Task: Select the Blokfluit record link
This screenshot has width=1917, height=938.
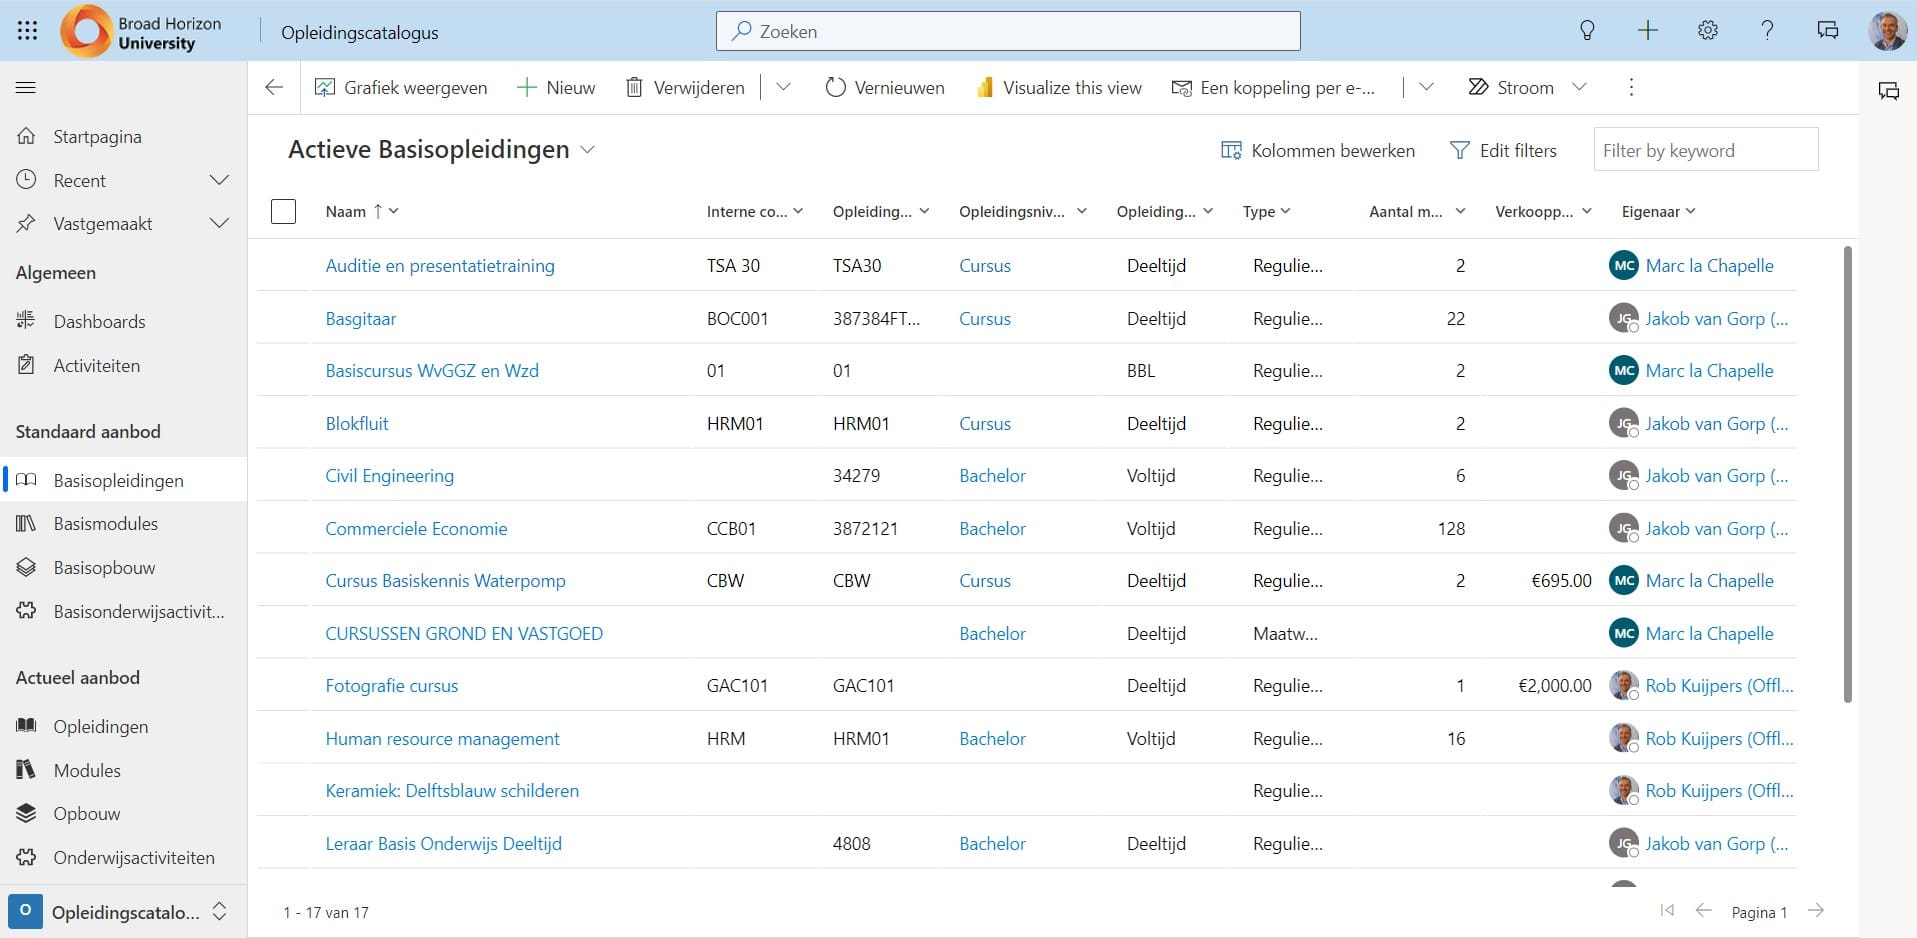Action: [357, 424]
